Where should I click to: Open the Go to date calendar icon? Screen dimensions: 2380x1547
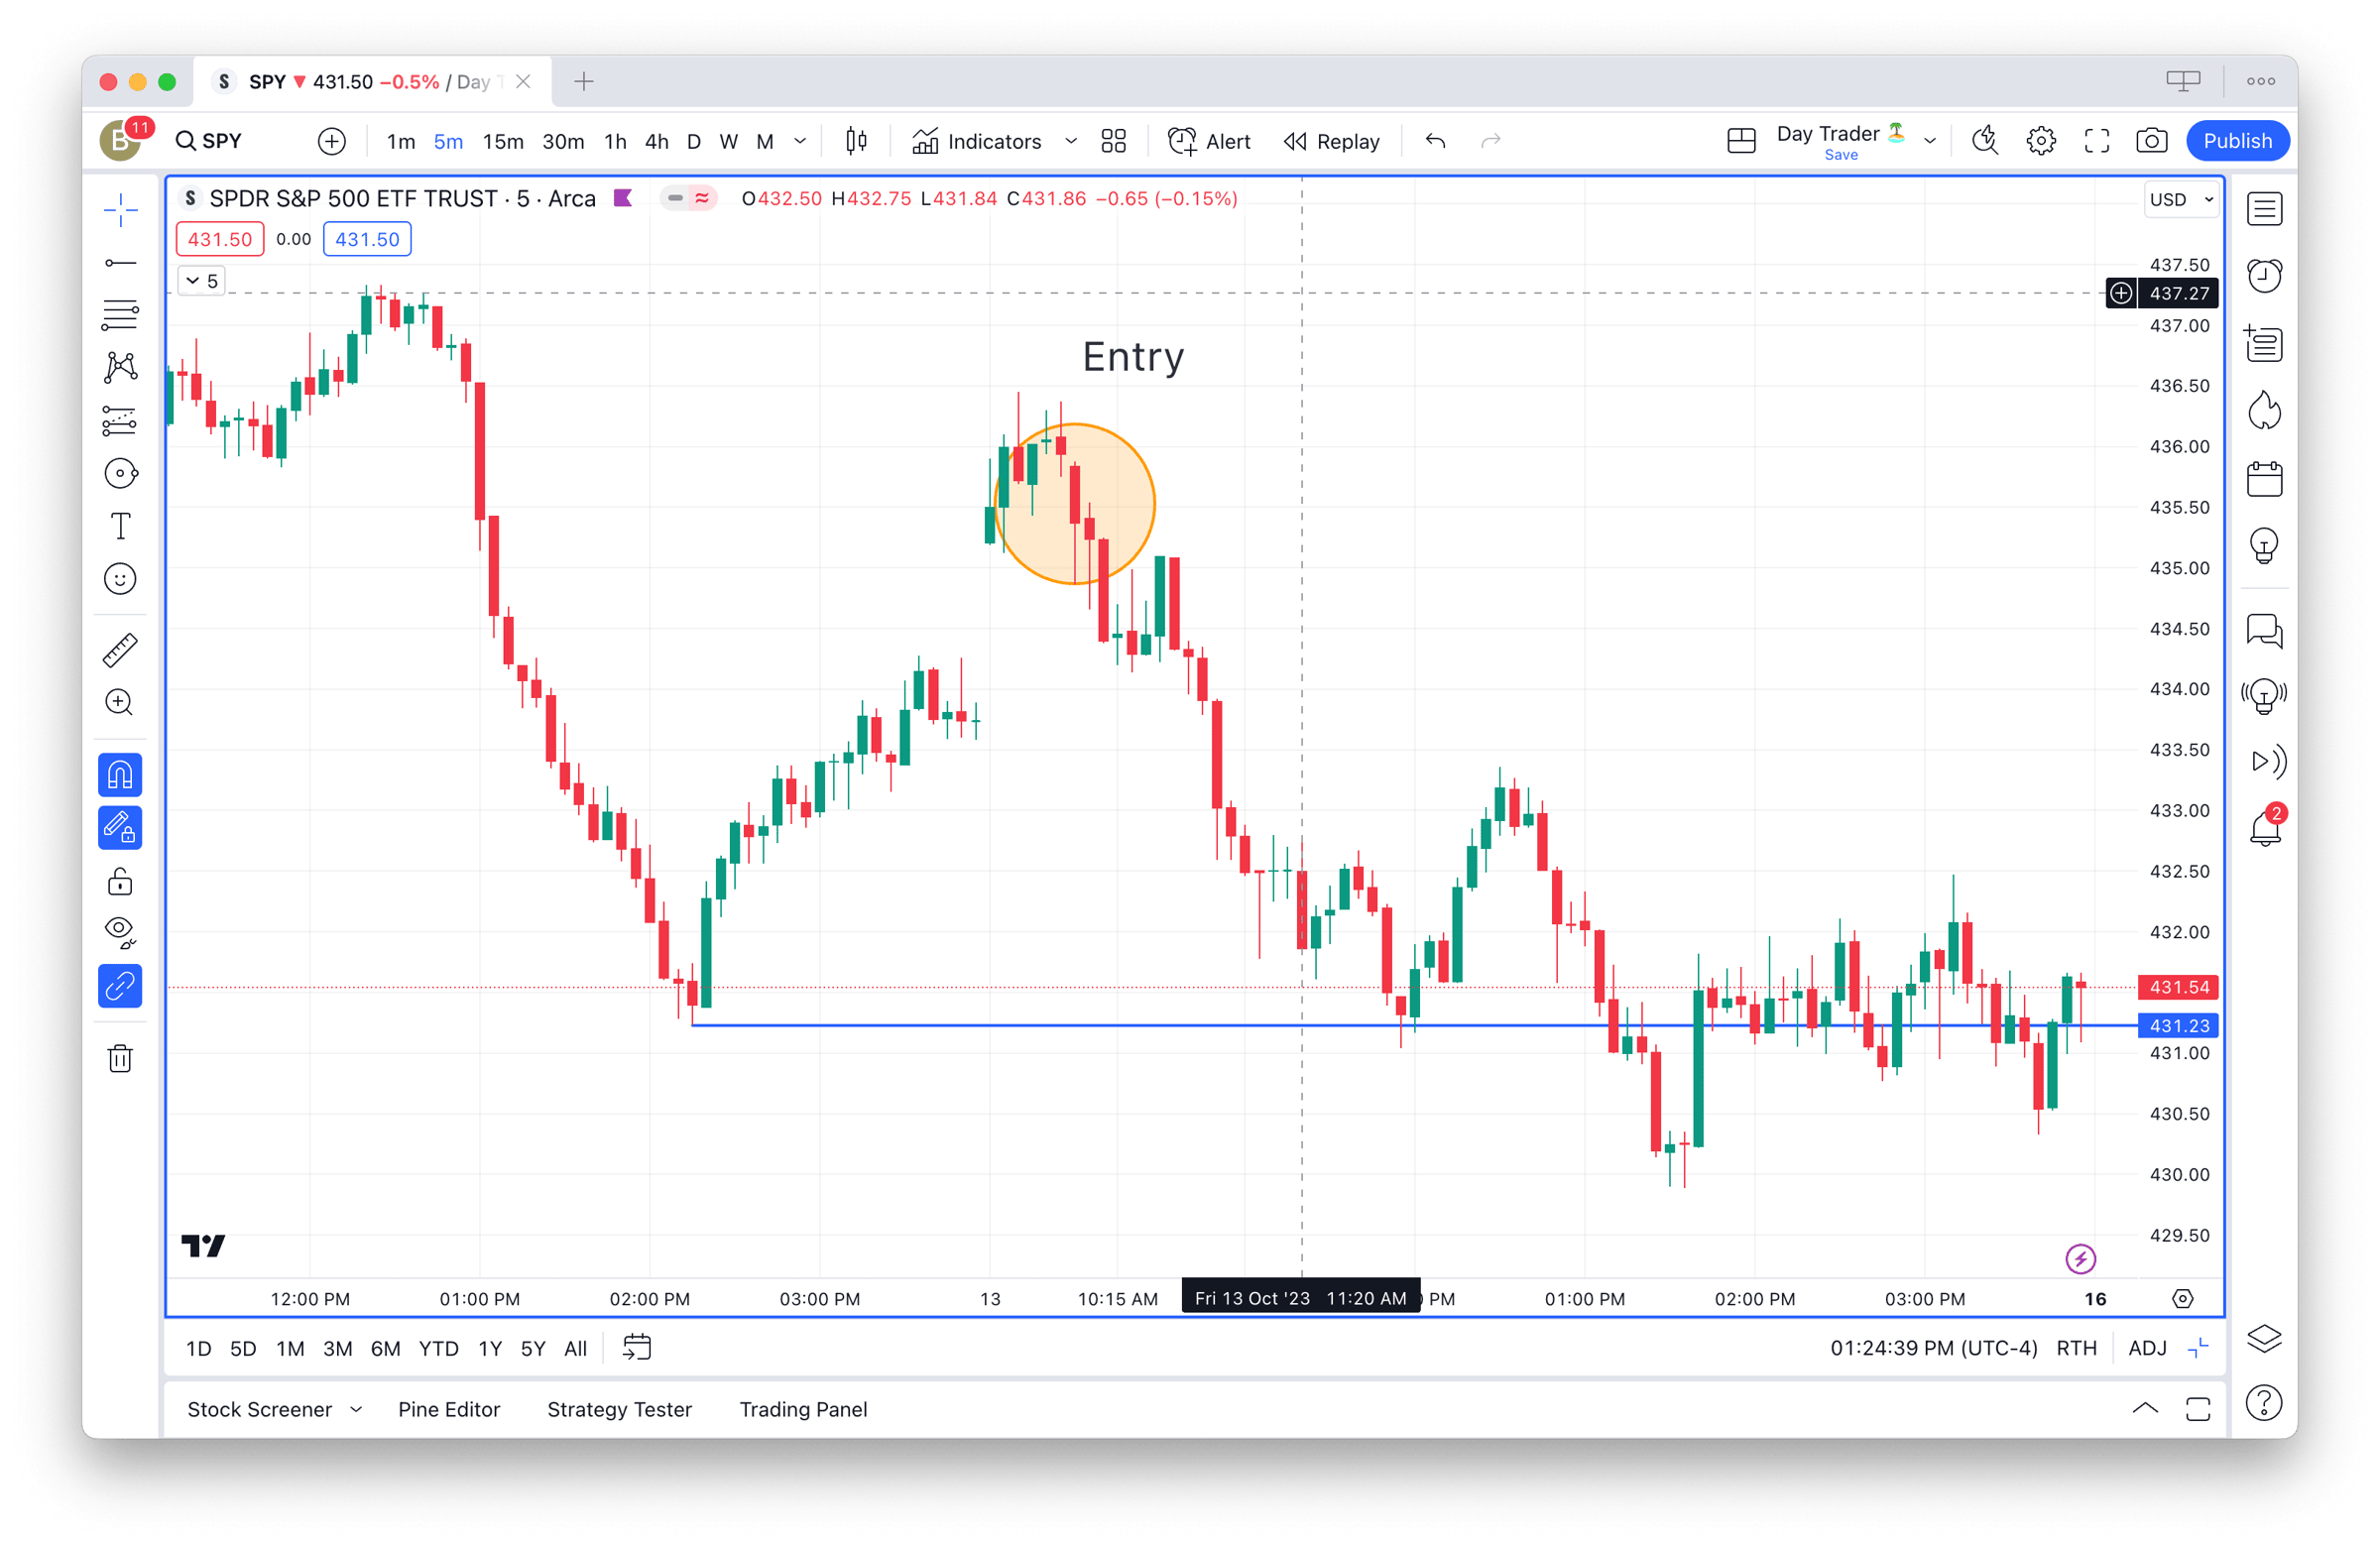636,1348
